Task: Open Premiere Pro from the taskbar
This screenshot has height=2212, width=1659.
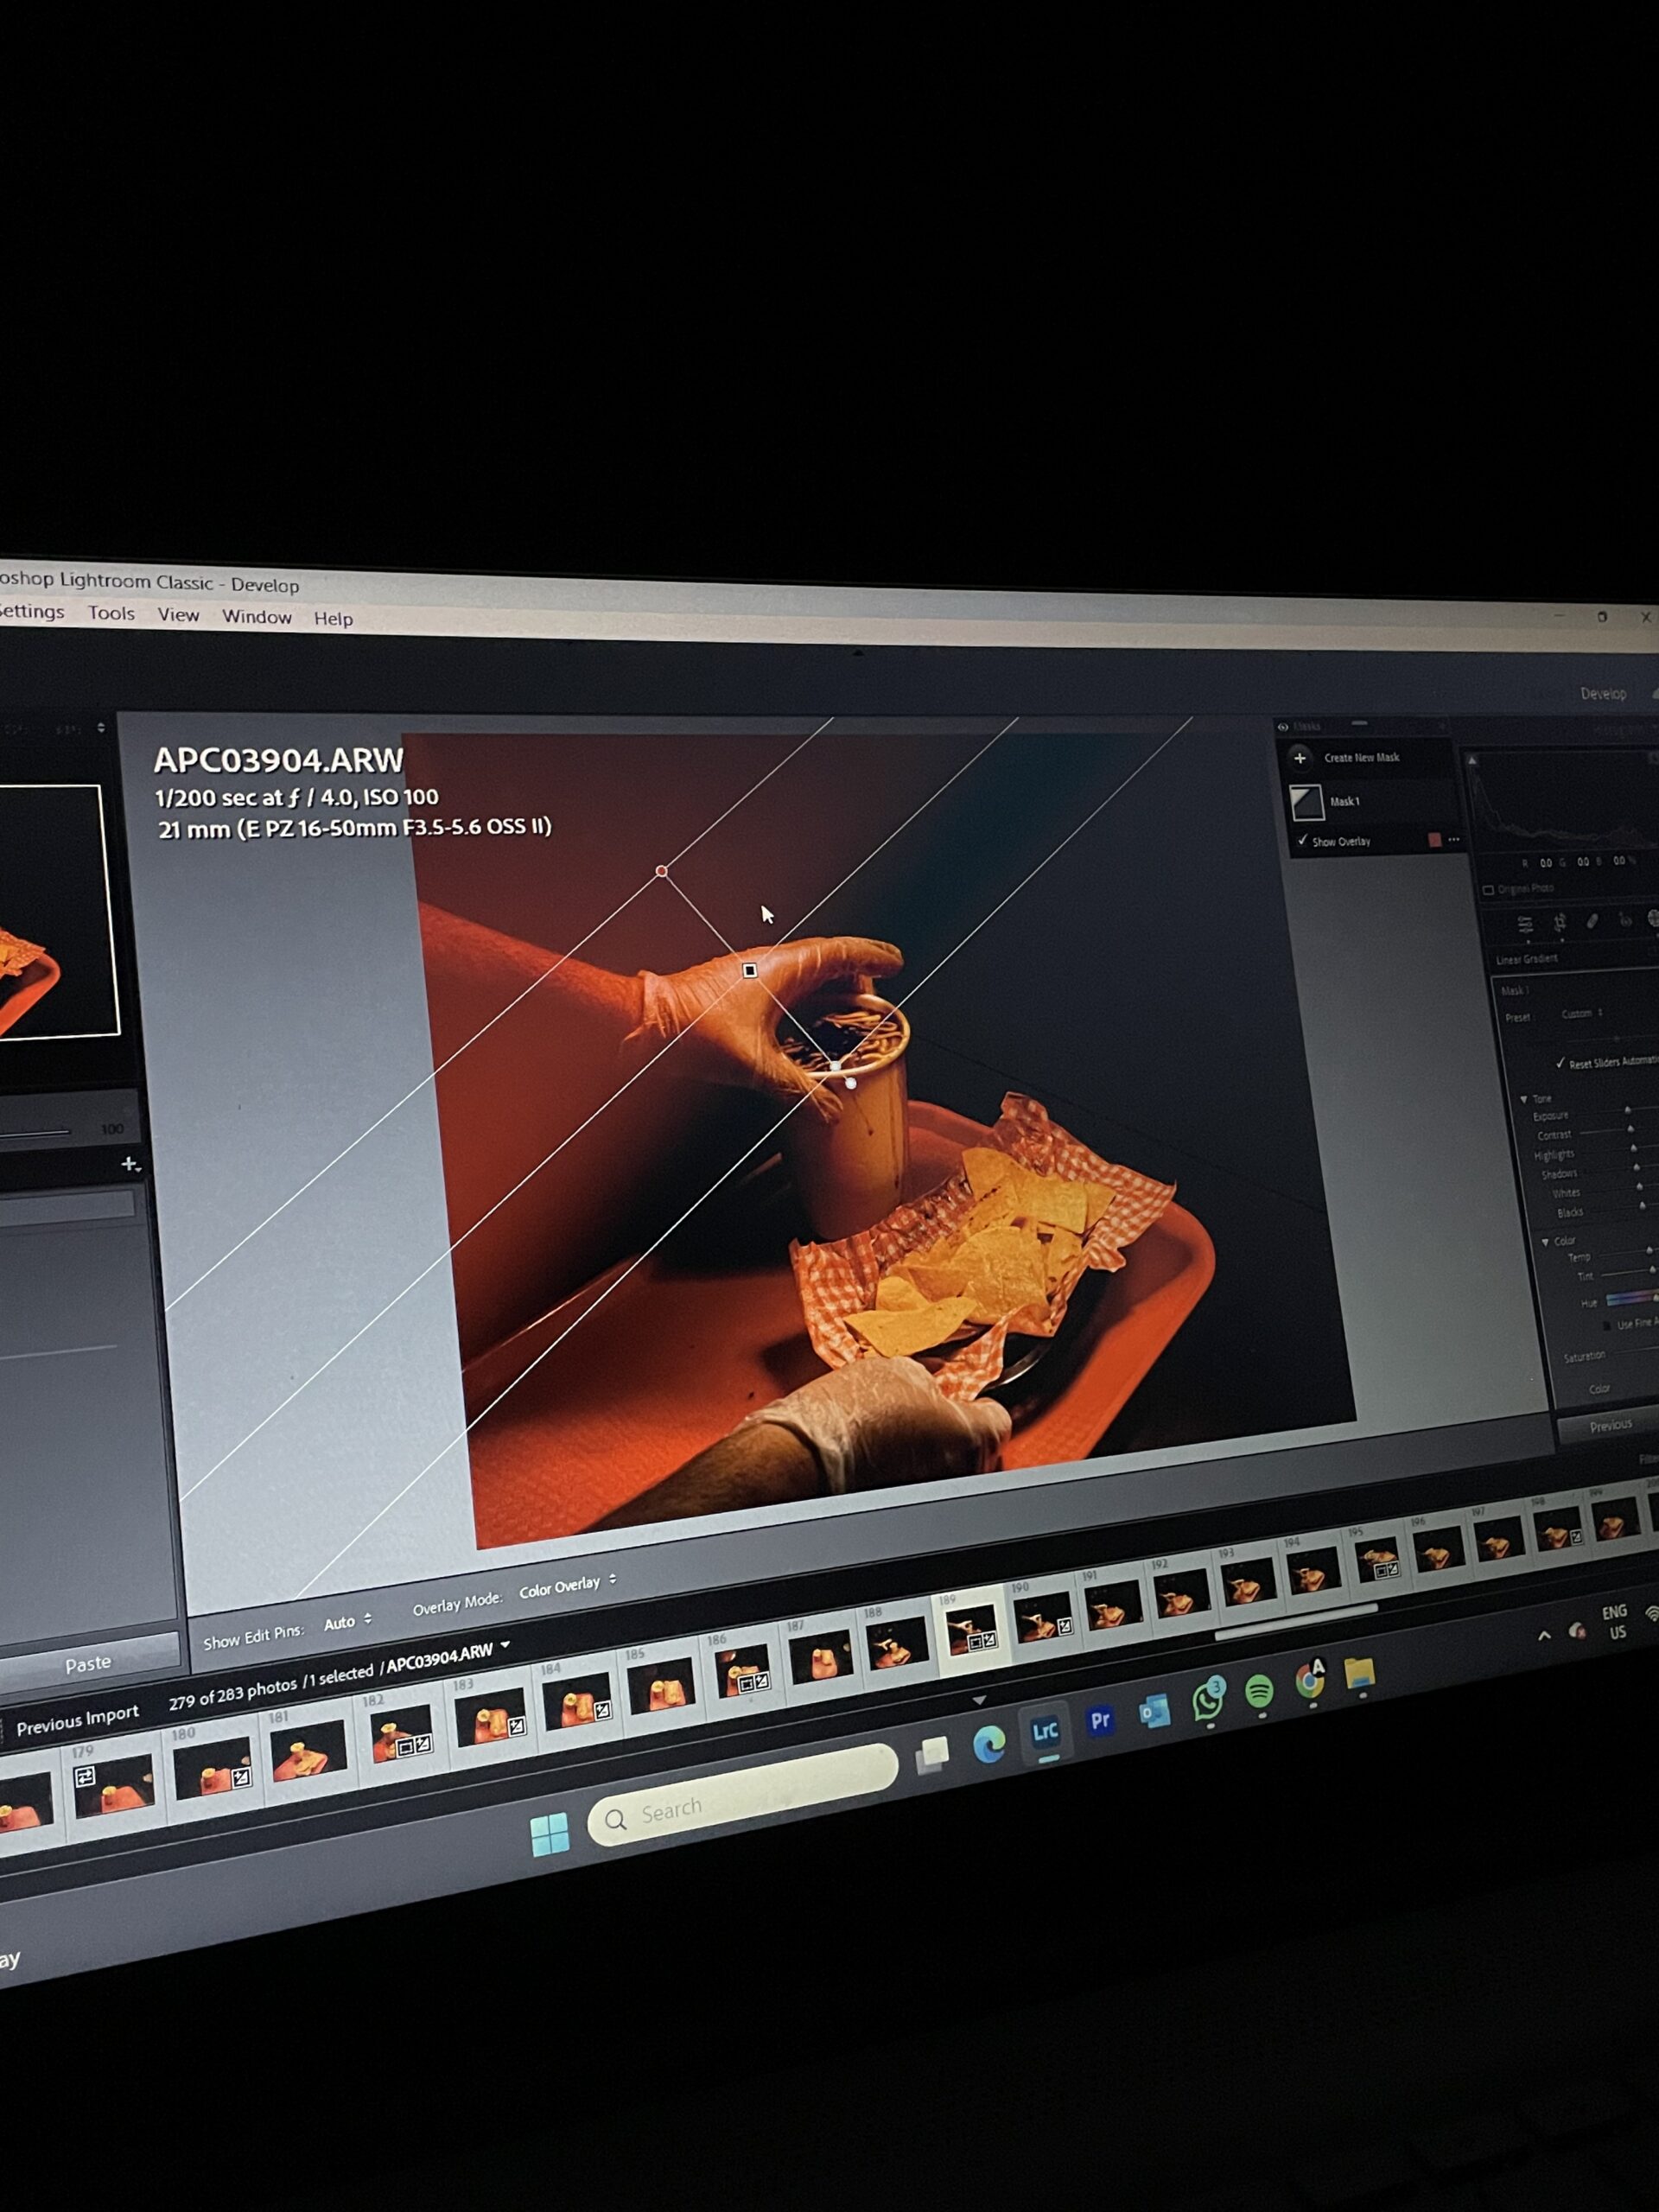Action: tap(1100, 1721)
